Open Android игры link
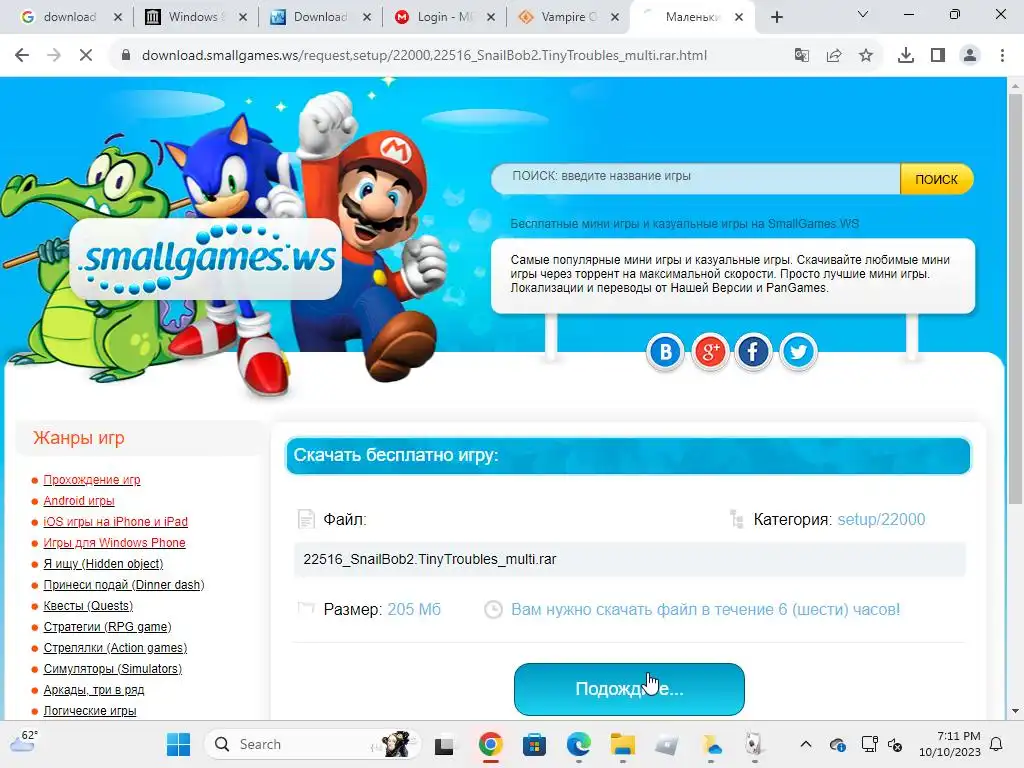Image resolution: width=1024 pixels, height=768 pixels. (x=78, y=500)
